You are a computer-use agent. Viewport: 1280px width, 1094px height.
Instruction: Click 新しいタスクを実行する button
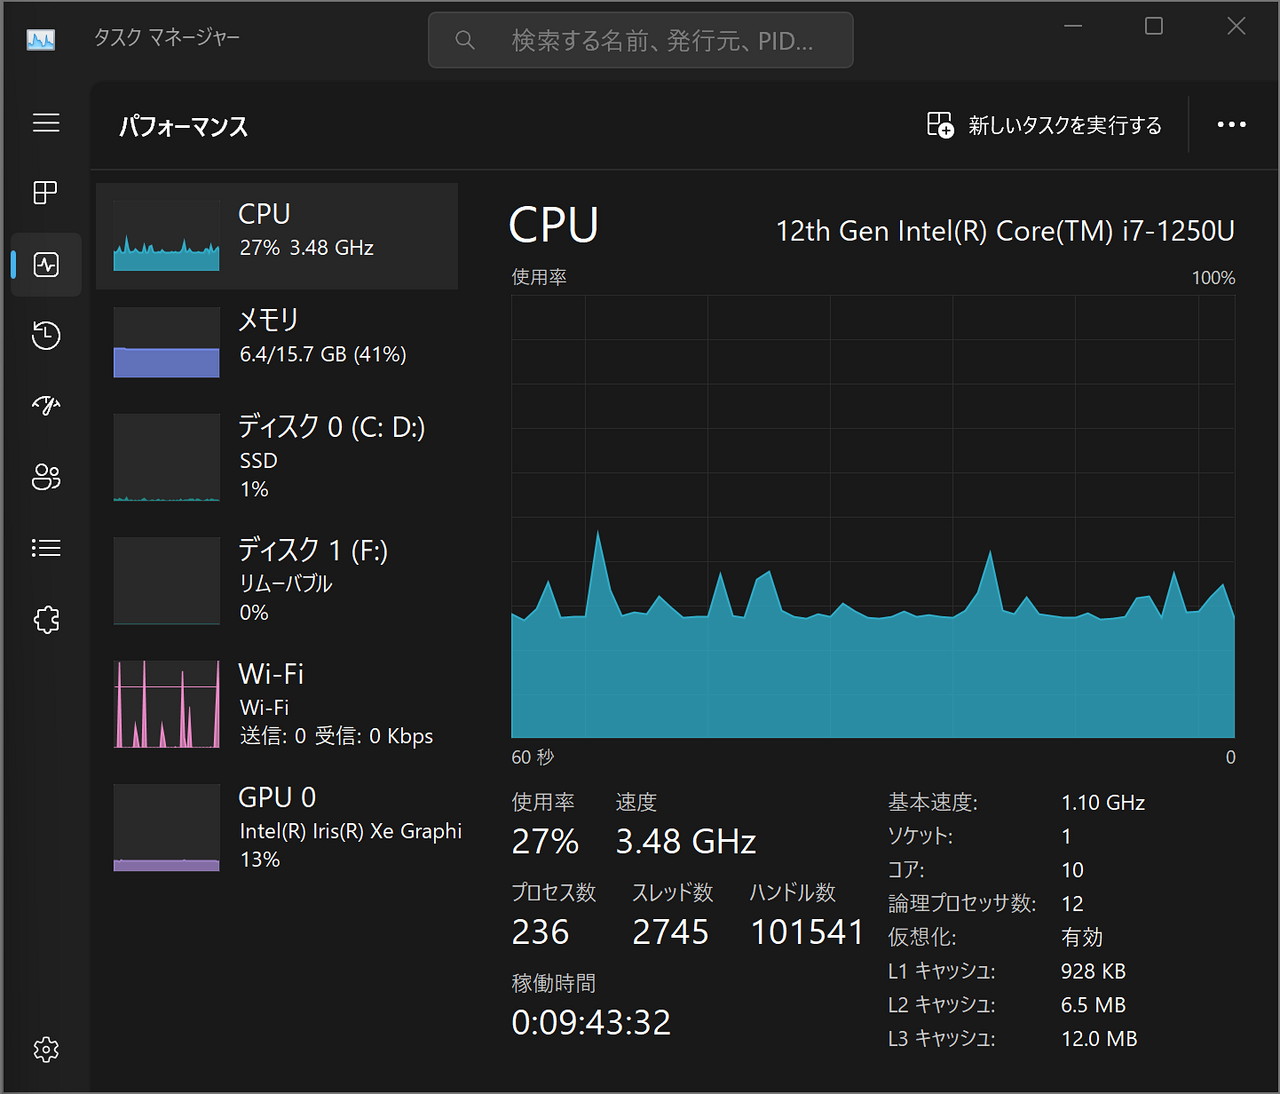(1043, 125)
